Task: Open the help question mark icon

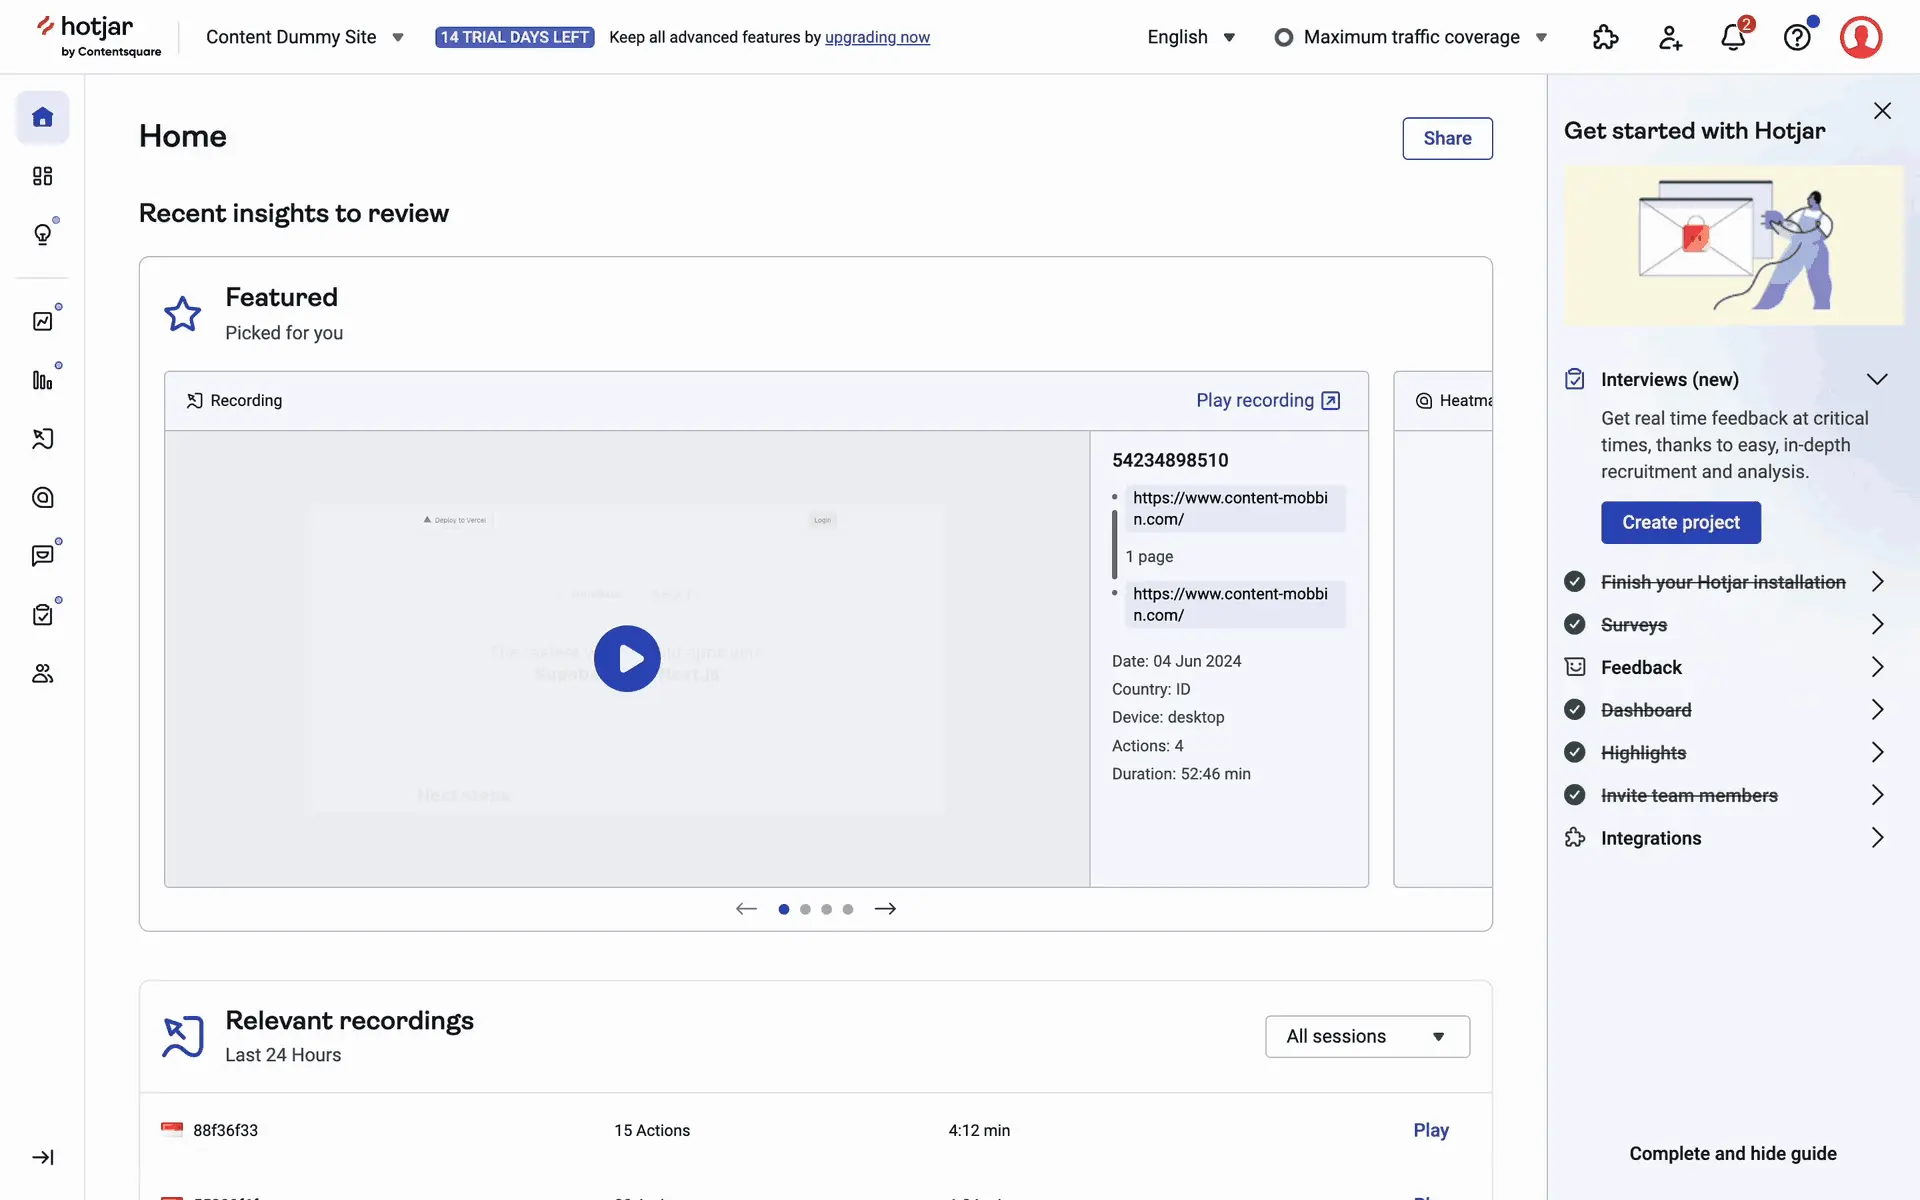Action: pos(1797,38)
